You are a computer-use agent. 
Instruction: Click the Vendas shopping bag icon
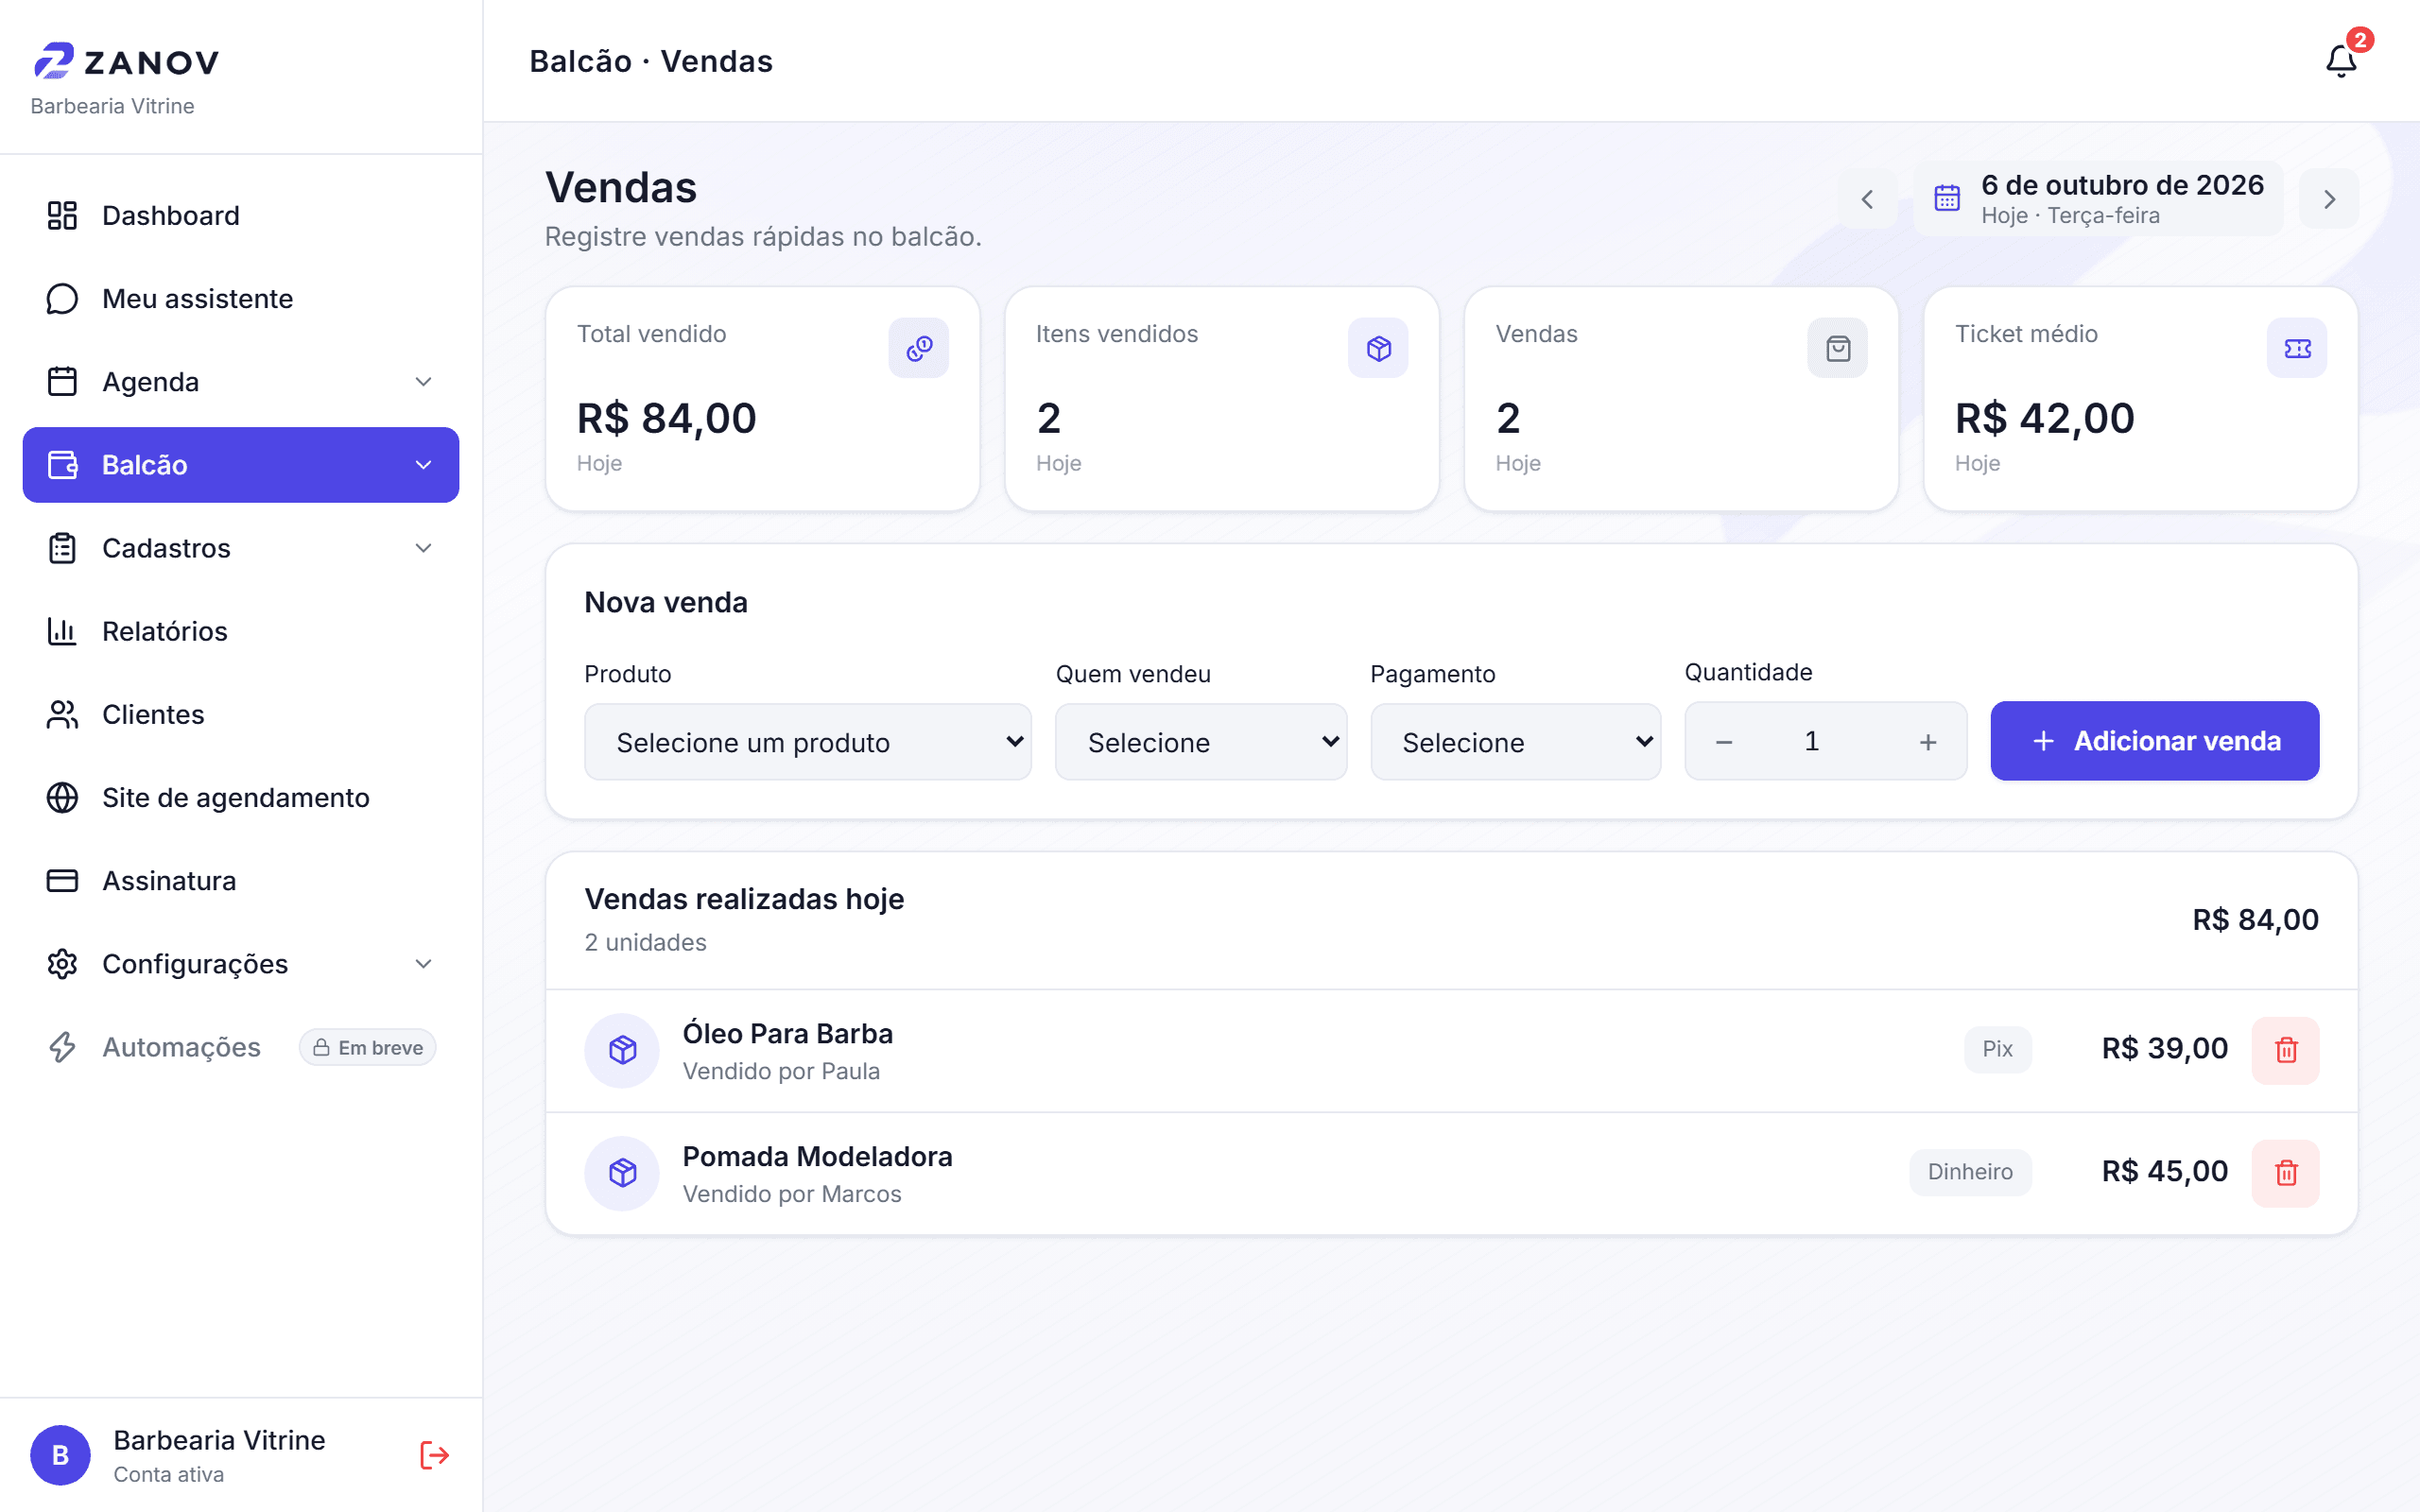coord(1837,348)
